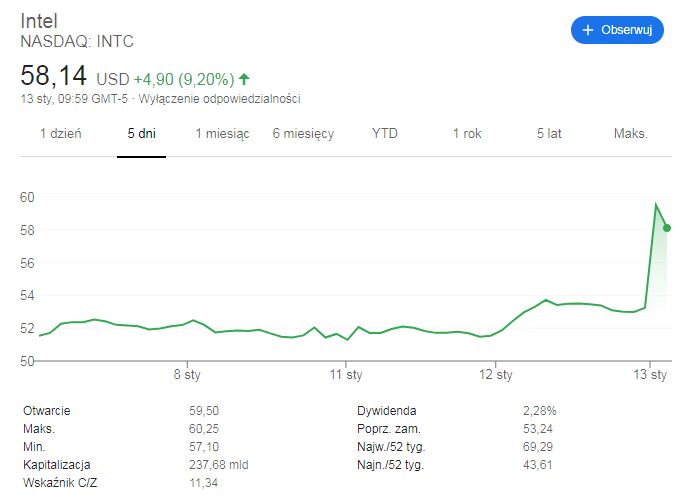This screenshot has width=680, height=500.
Task: Click the green up arrow beside price change
Action: click(244, 79)
